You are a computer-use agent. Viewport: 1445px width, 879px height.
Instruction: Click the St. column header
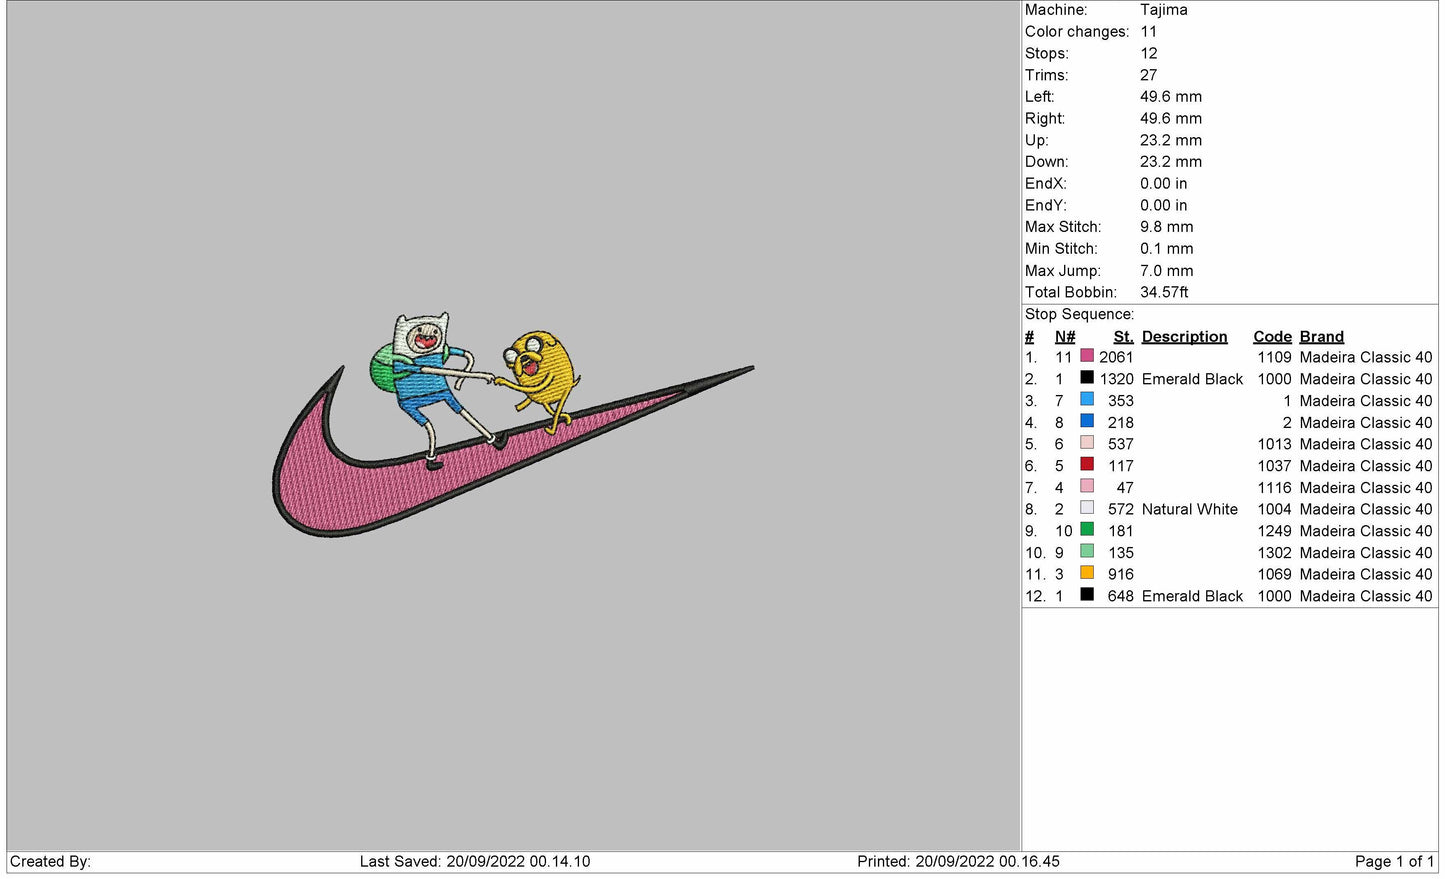tap(1123, 337)
